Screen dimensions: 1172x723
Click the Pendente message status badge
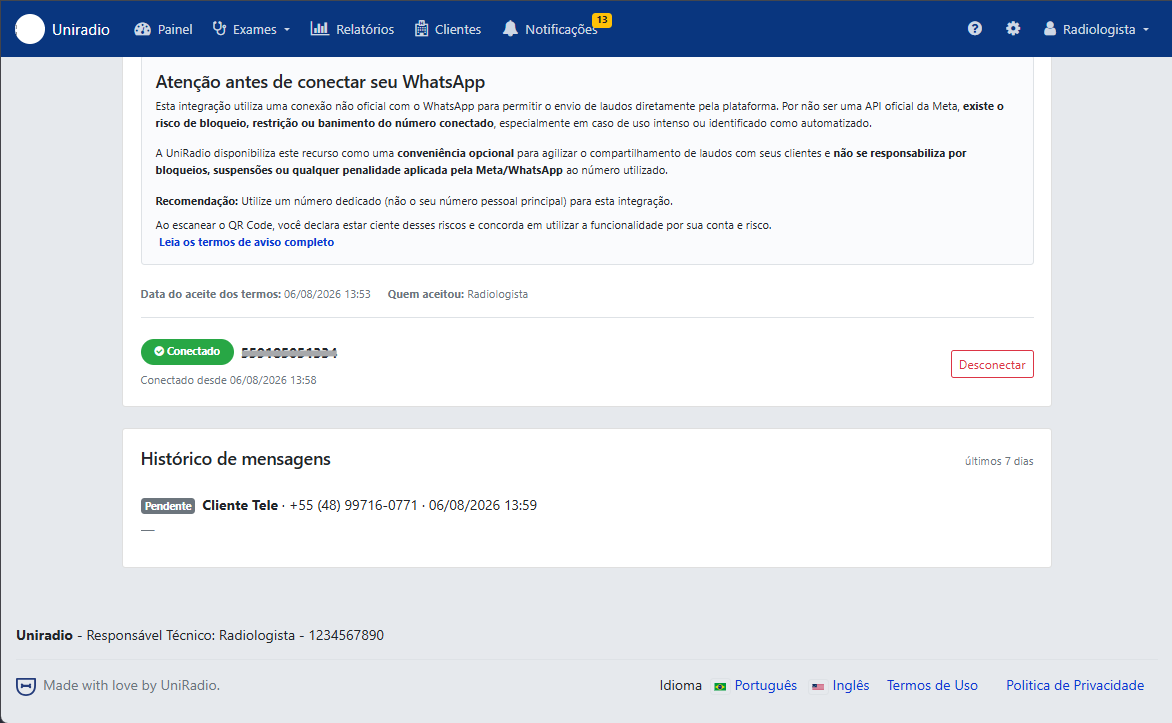(x=167, y=506)
